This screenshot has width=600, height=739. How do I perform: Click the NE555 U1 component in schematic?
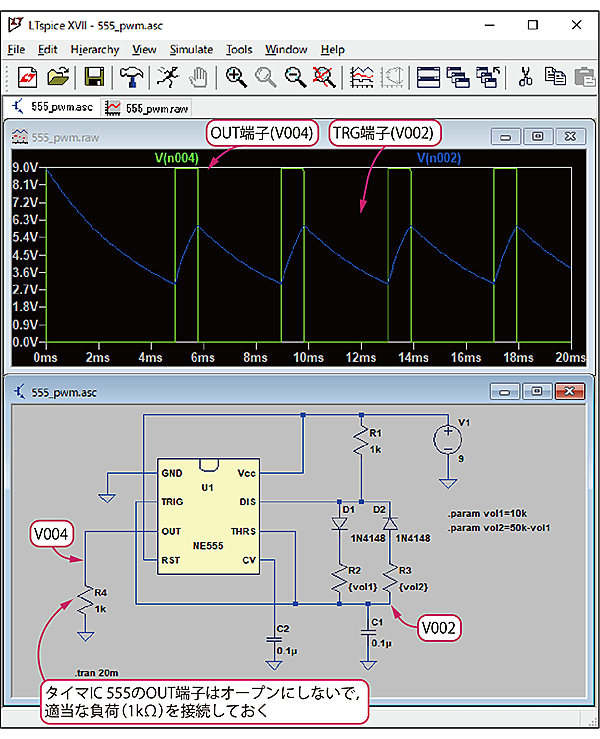(x=208, y=516)
